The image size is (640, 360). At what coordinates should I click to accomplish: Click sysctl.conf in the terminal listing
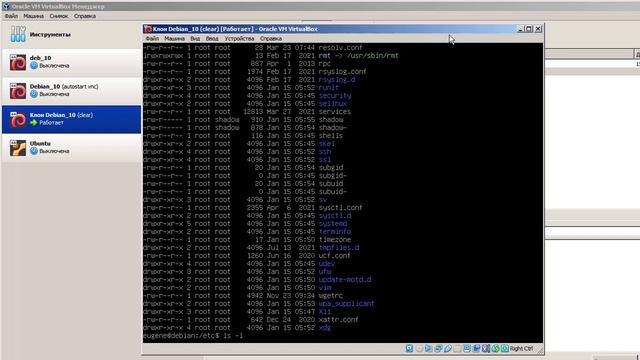pyautogui.click(x=340, y=207)
